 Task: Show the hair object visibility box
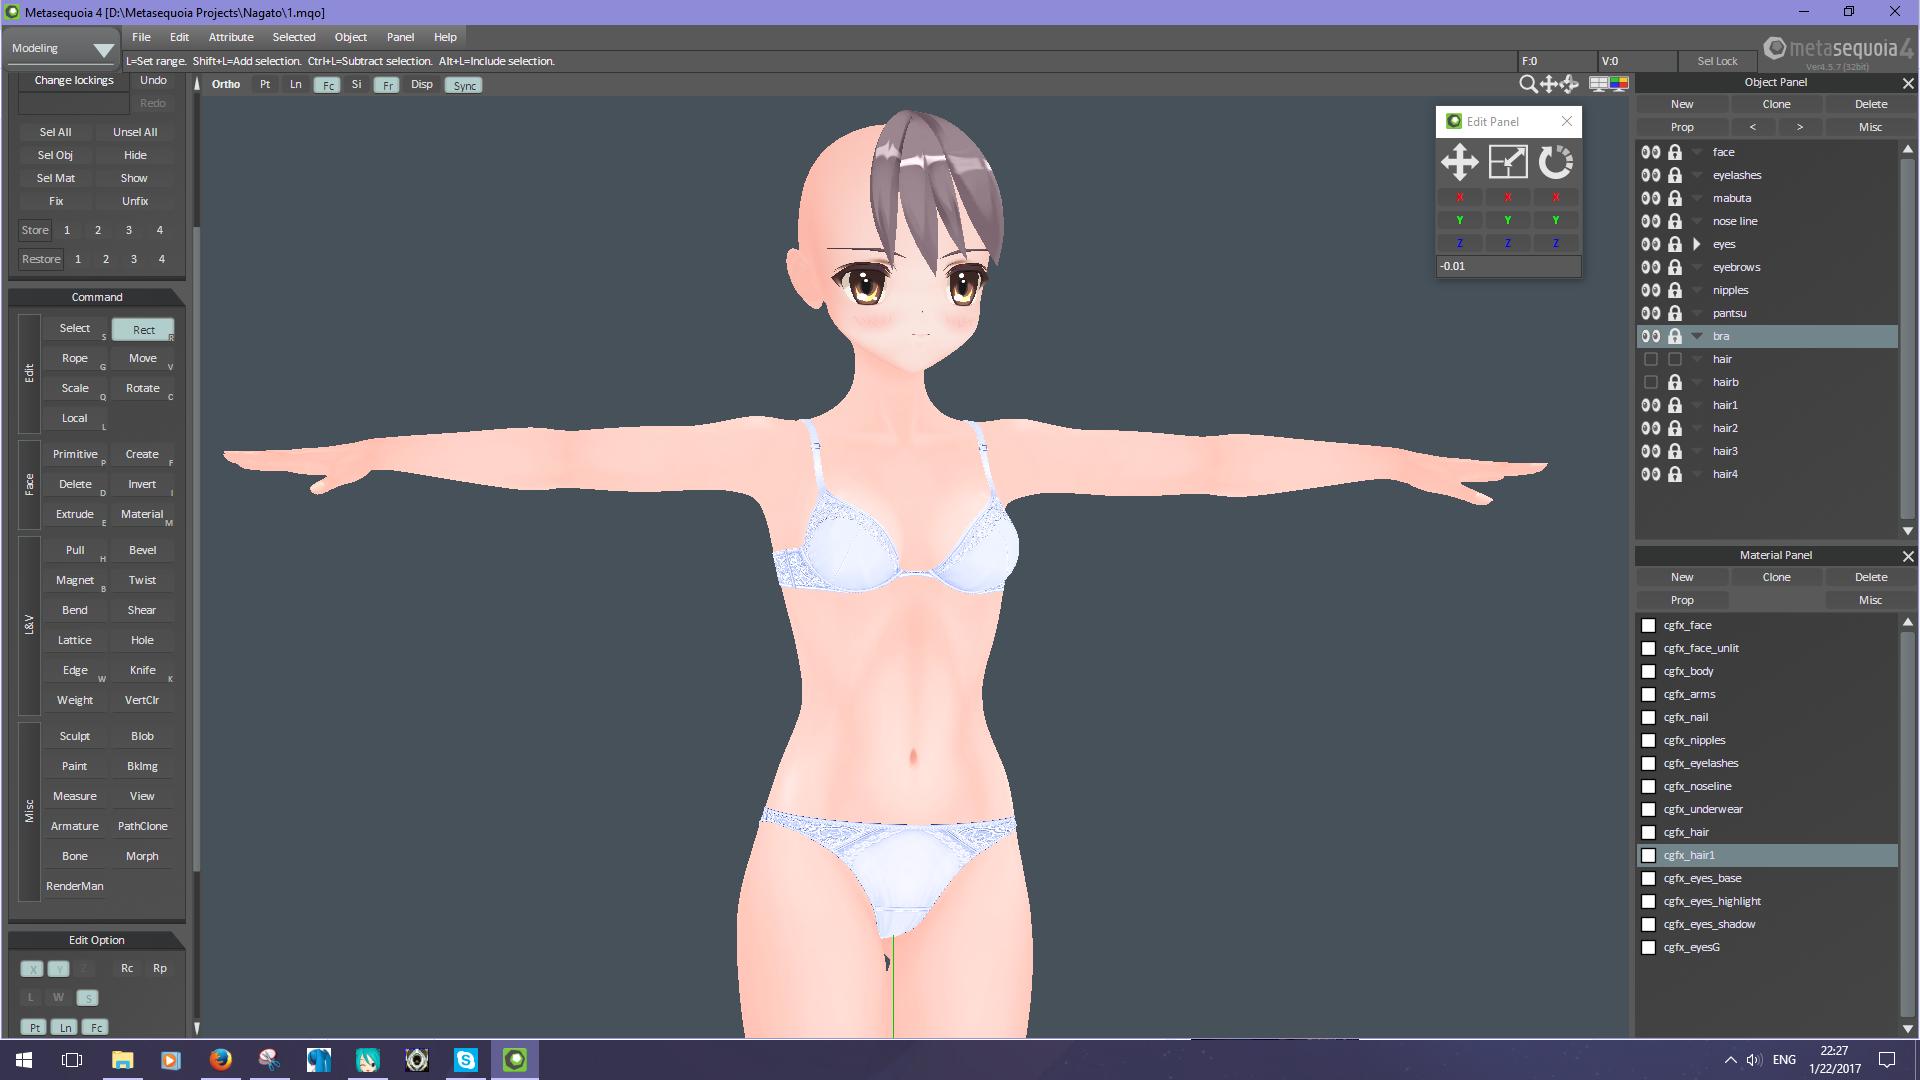point(1651,359)
